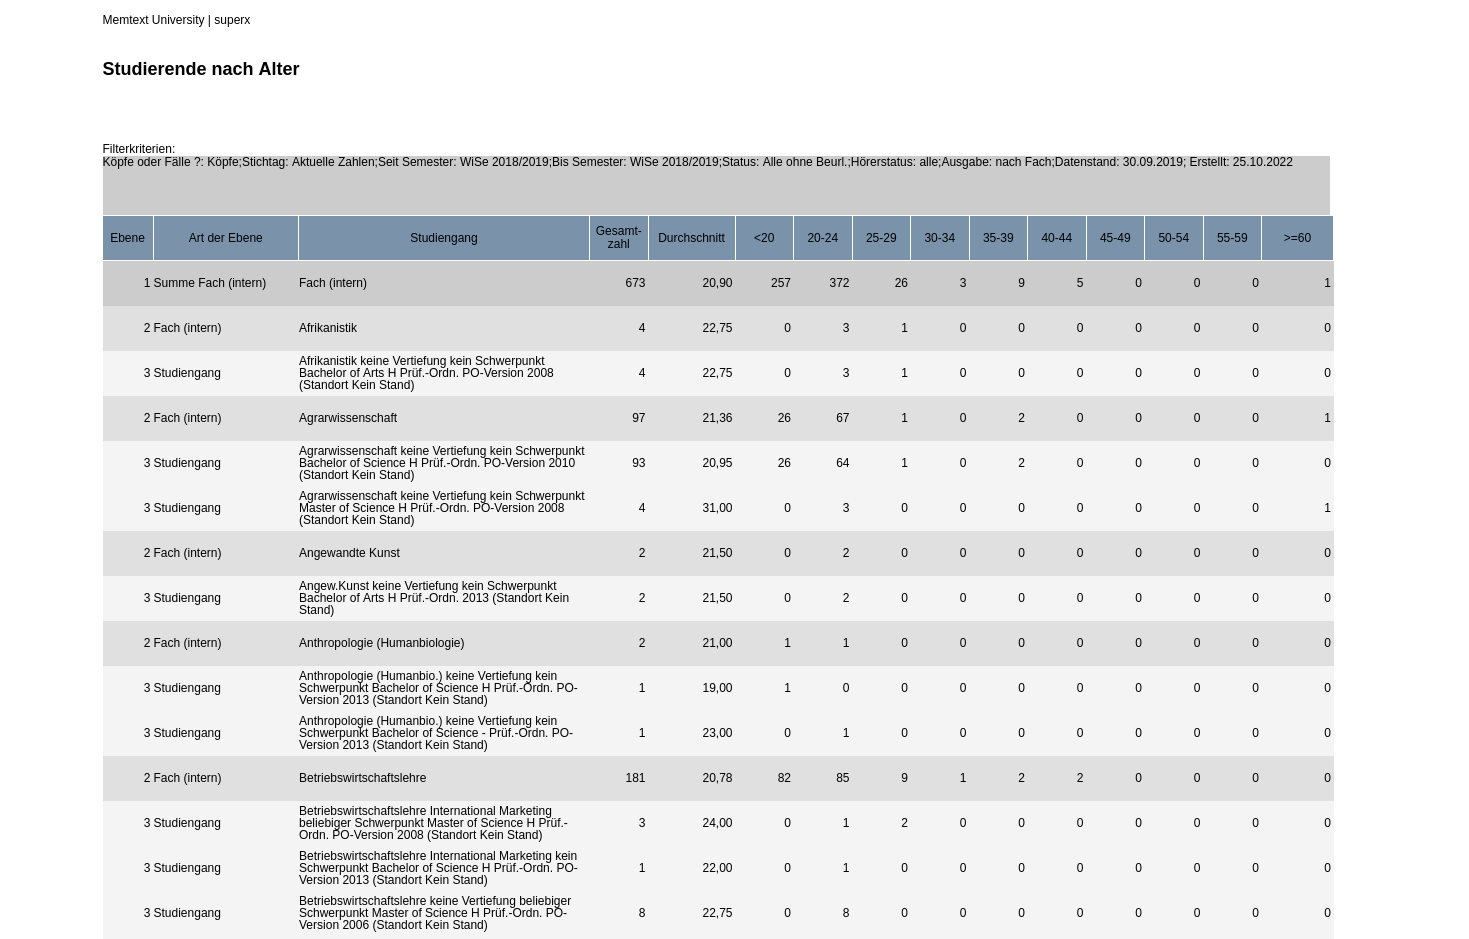Select the average value 31,00
The height and width of the screenshot is (939, 1469).
(717, 508)
